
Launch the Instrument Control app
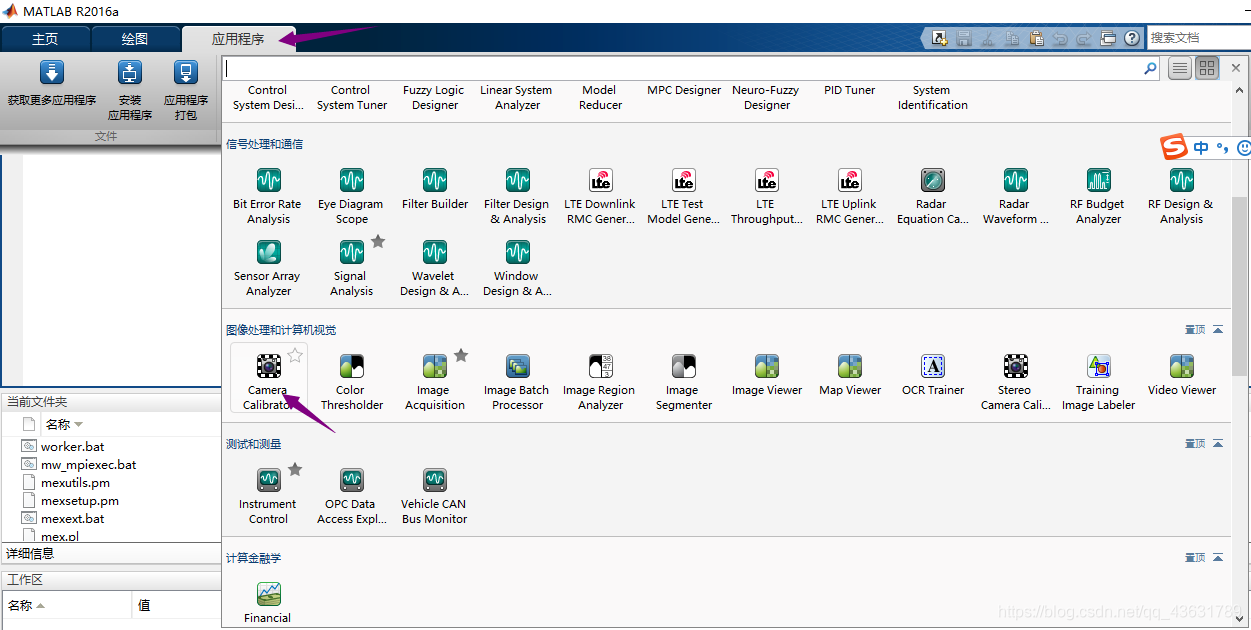268,495
